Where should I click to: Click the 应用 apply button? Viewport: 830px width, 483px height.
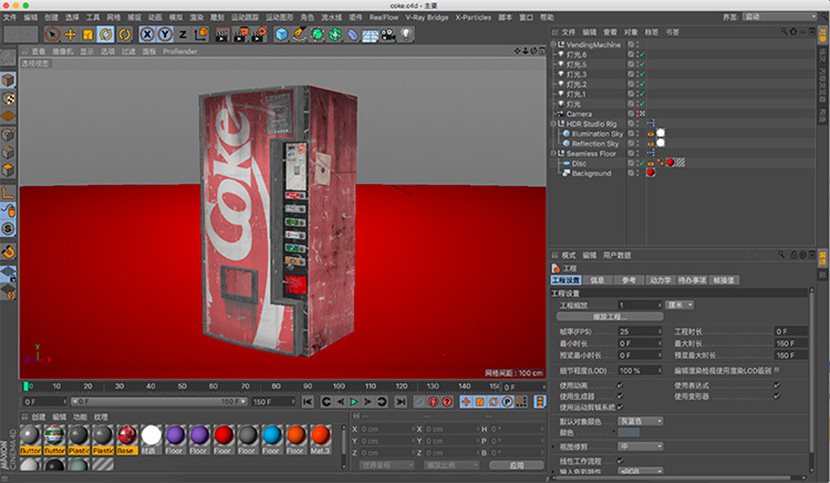point(516,466)
